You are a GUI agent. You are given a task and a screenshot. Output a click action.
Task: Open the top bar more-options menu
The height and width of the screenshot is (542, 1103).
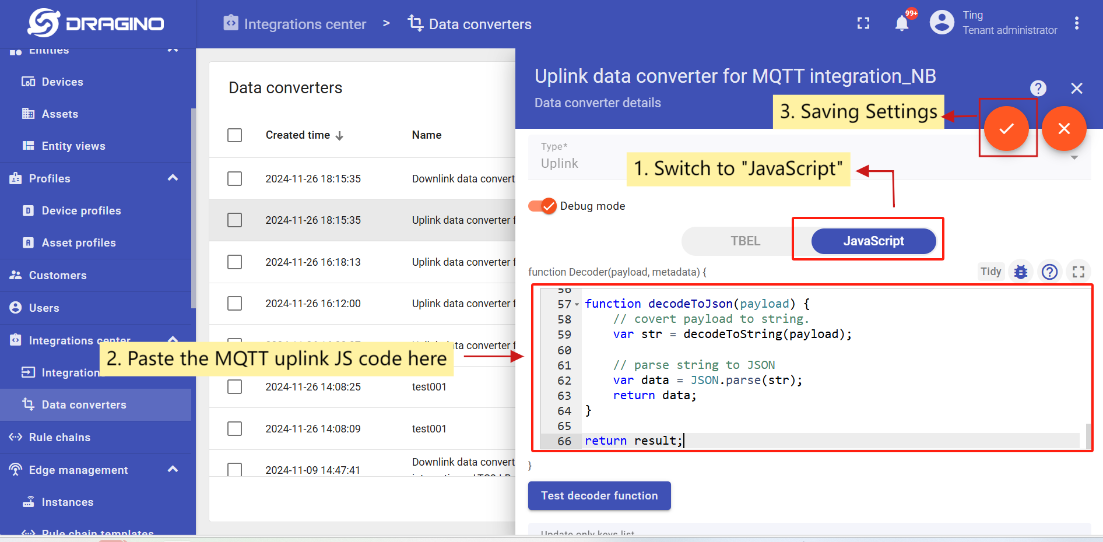pos(1076,23)
